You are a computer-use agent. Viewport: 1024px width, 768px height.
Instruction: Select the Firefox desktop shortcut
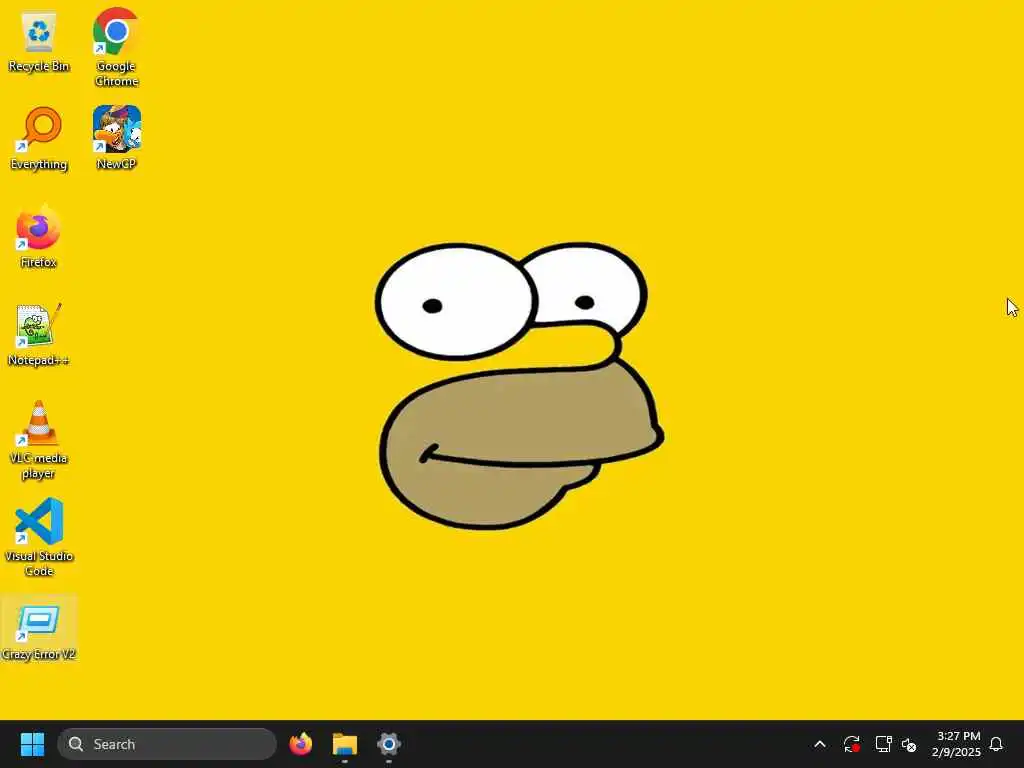click(x=39, y=236)
